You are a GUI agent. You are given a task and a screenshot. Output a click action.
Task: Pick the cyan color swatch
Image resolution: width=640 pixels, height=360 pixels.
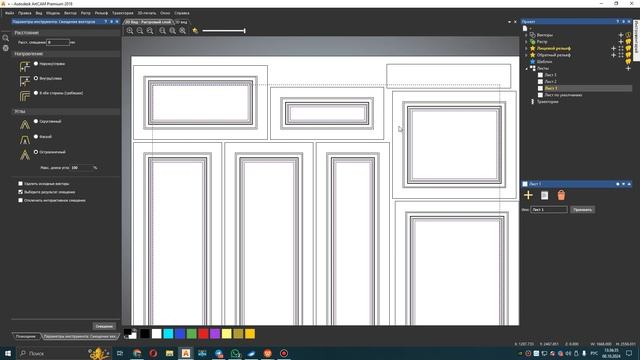click(168, 334)
